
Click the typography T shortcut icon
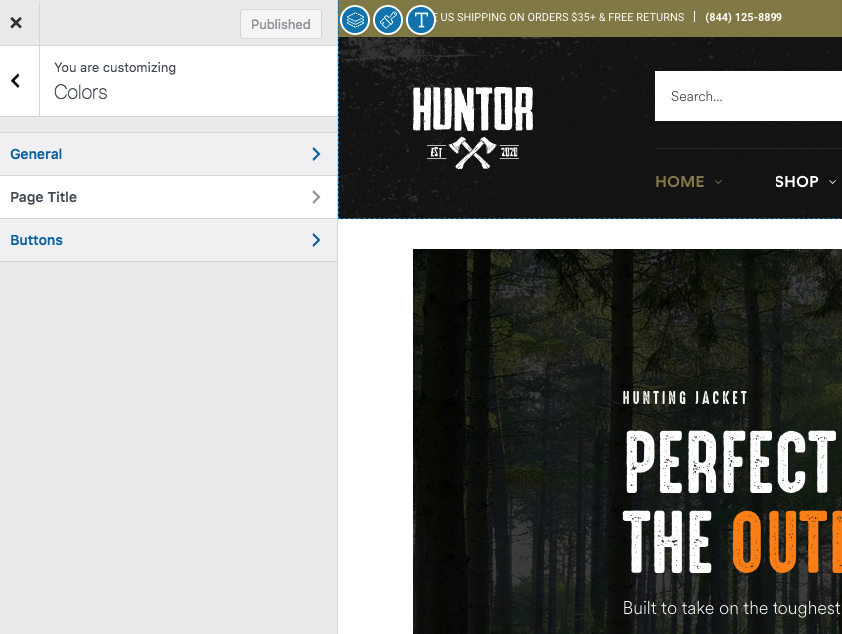(421, 19)
